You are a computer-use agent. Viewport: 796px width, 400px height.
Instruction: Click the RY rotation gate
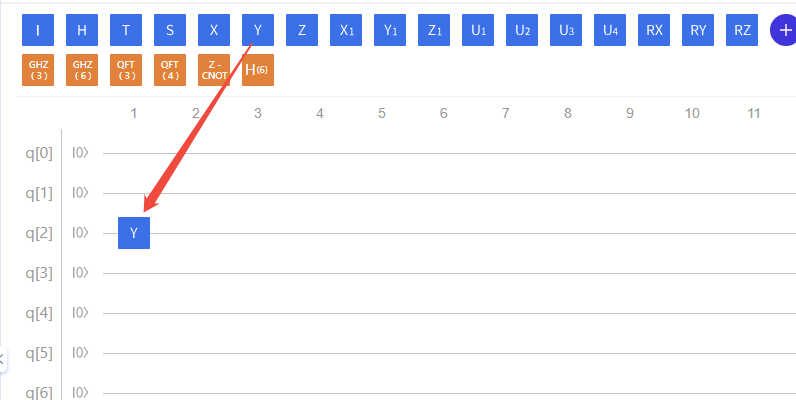[x=698, y=30]
